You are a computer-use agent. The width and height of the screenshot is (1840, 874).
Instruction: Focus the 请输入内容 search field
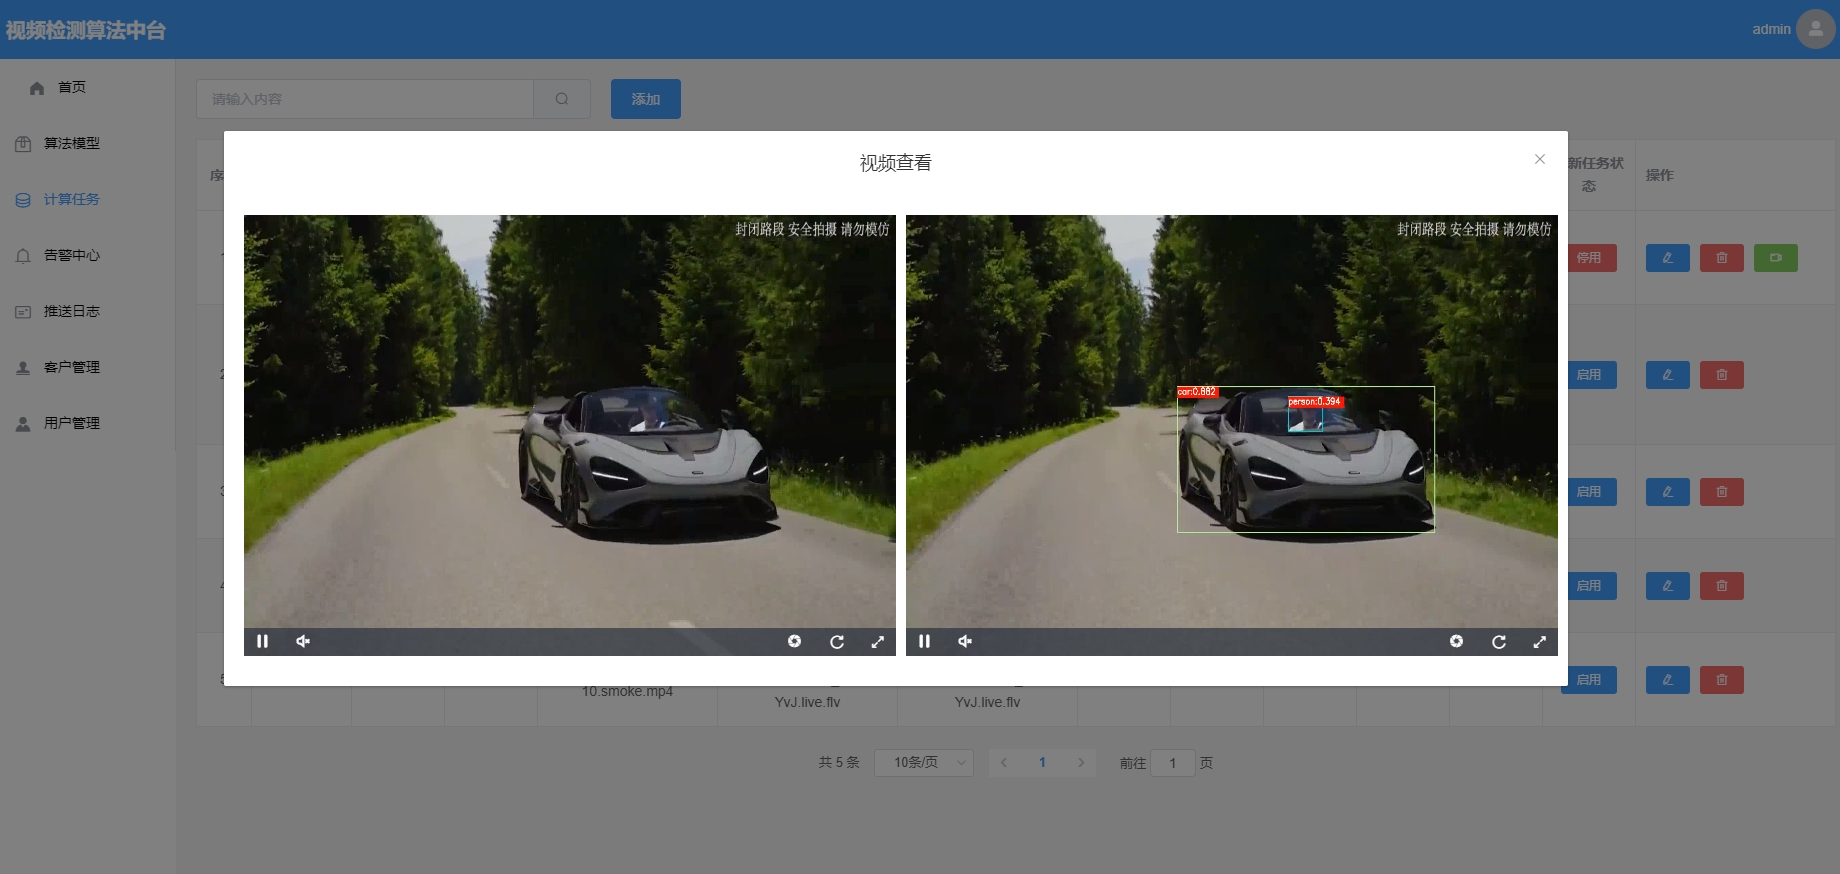pyautogui.click(x=365, y=99)
